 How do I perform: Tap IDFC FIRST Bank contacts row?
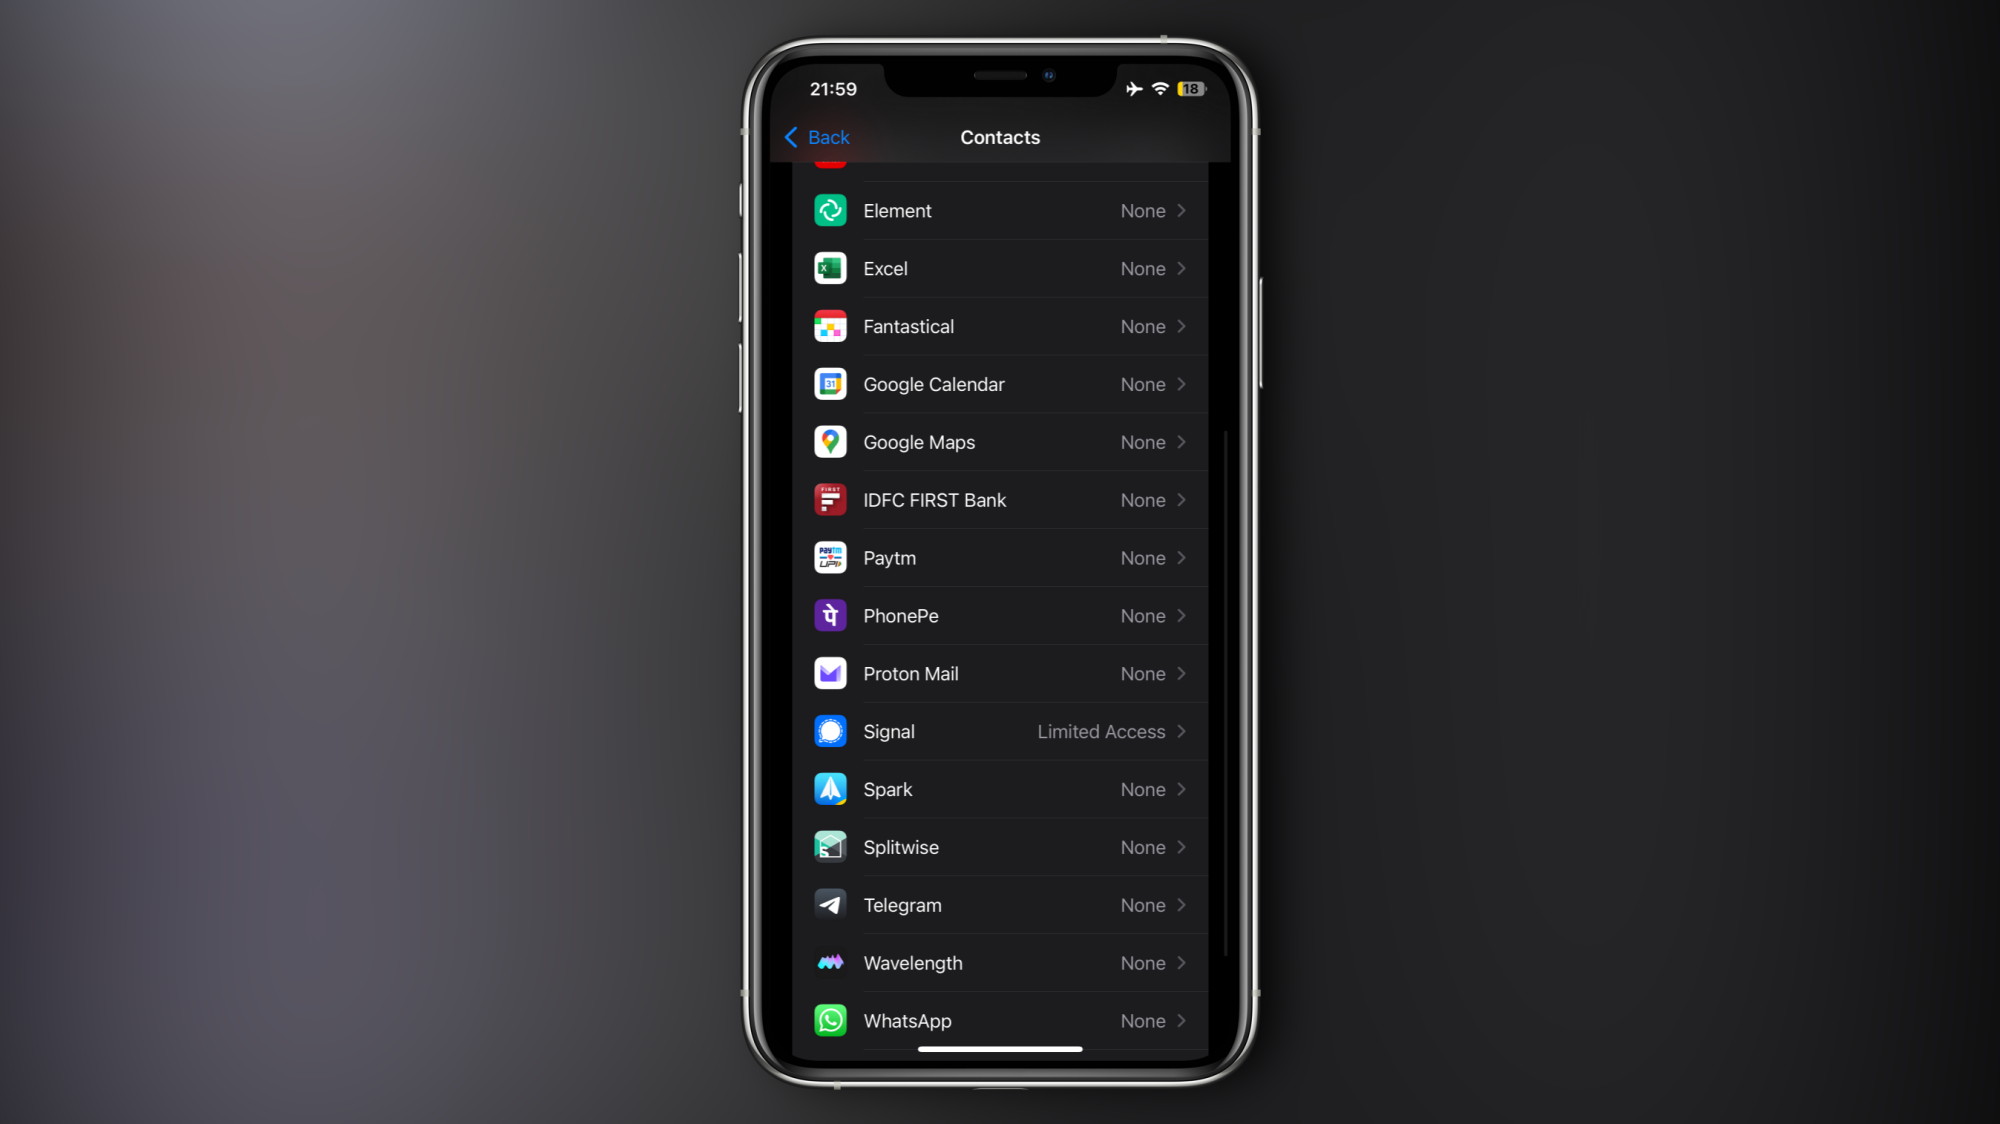pos(1000,499)
